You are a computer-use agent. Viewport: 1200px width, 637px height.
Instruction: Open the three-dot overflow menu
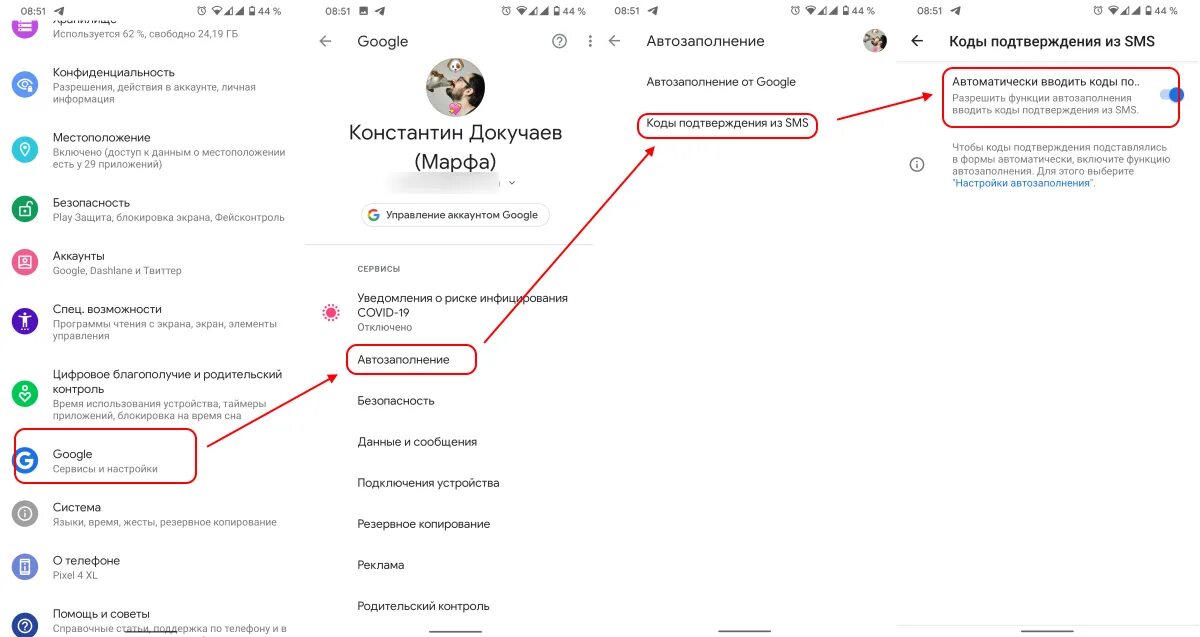click(x=590, y=41)
